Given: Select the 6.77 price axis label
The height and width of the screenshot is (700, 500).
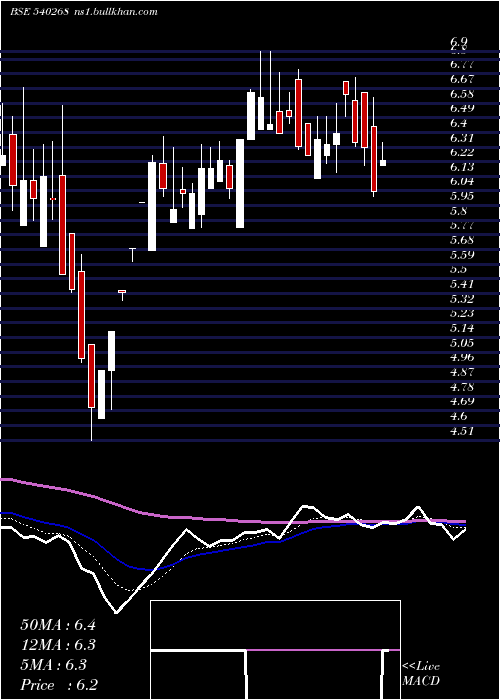Looking at the screenshot, I should (x=462, y=64).
